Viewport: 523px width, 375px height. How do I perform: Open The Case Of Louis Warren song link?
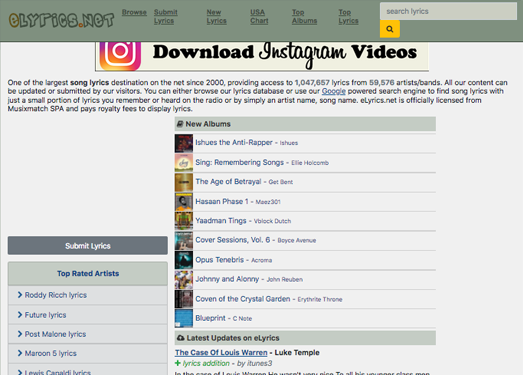pyautogui.click(x=221, y=352)
